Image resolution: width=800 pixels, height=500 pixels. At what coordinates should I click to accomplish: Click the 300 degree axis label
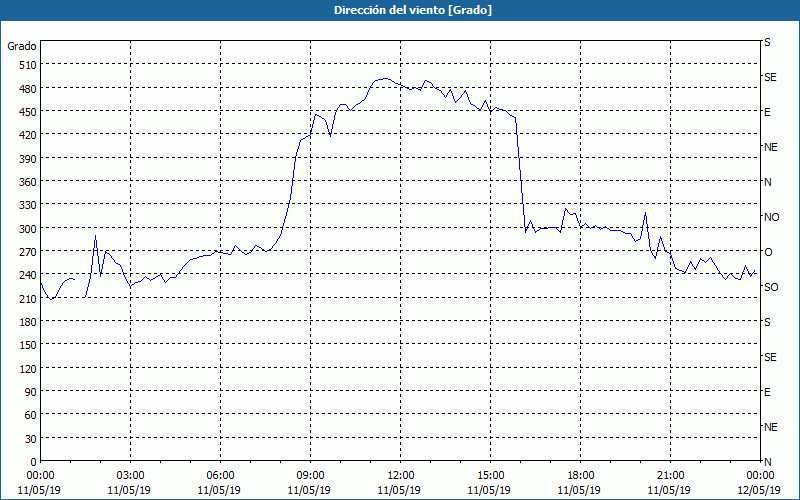click(x=29, y=229)
